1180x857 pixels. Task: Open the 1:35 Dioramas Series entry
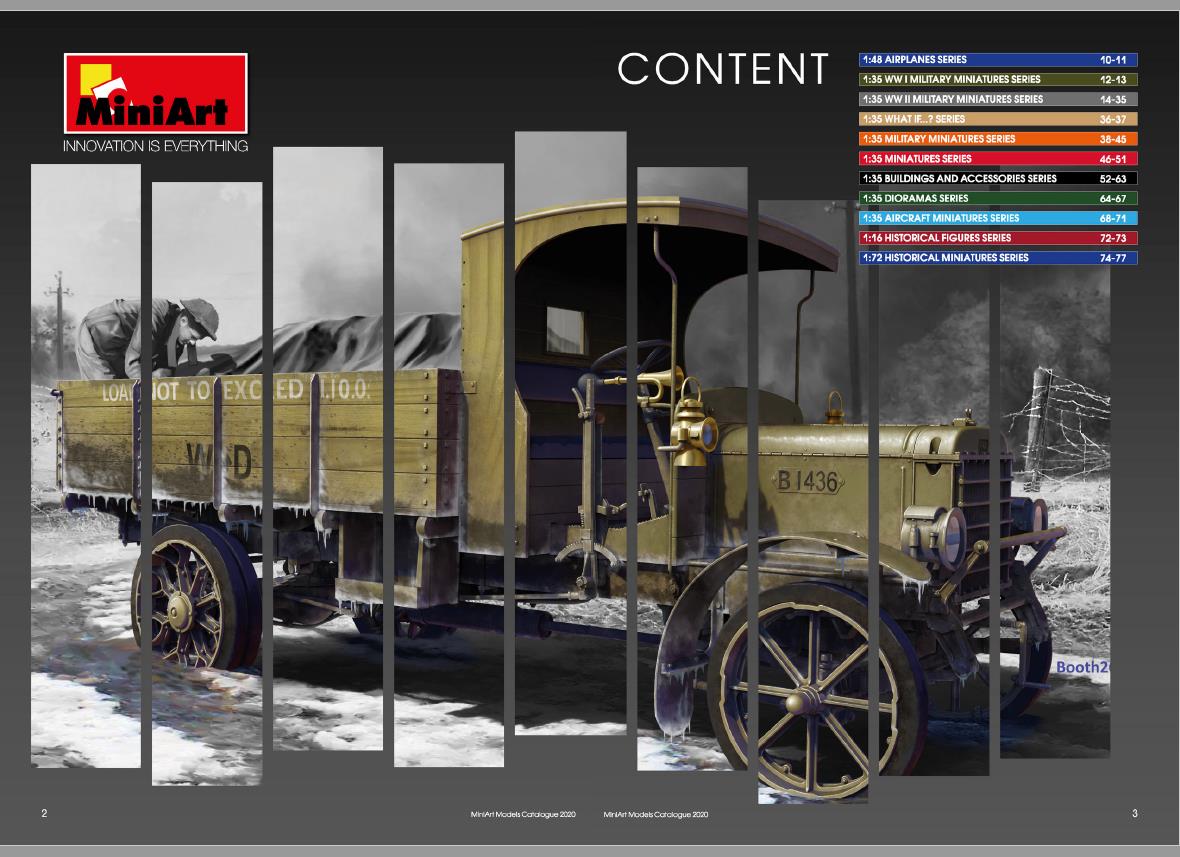[x=998, y=198]
